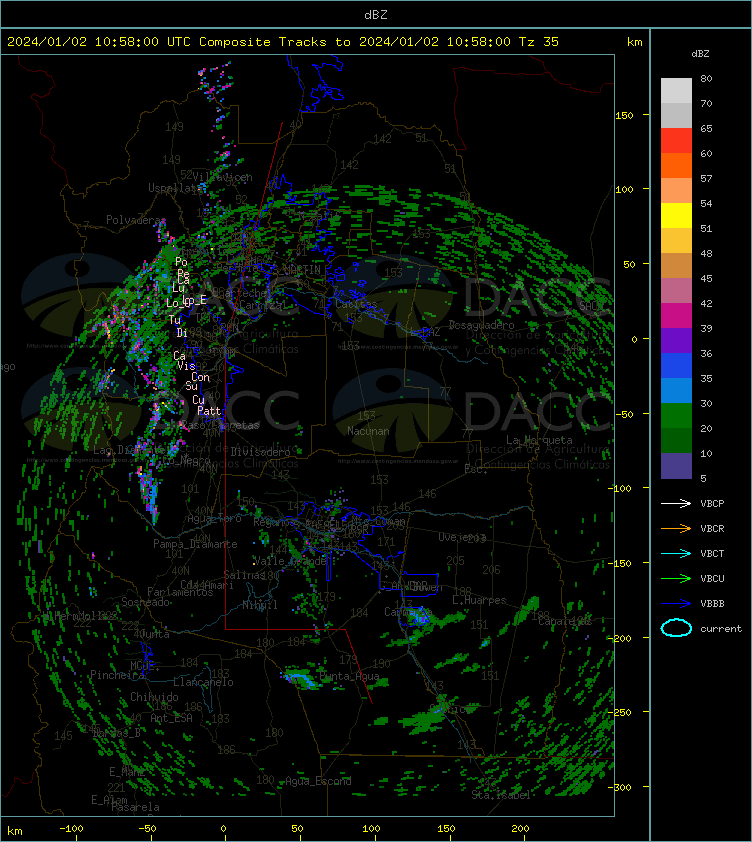Screen dimensions: 752x842
Task: Click the 'Salinas' map label
Action: click(x=244, y=575)
